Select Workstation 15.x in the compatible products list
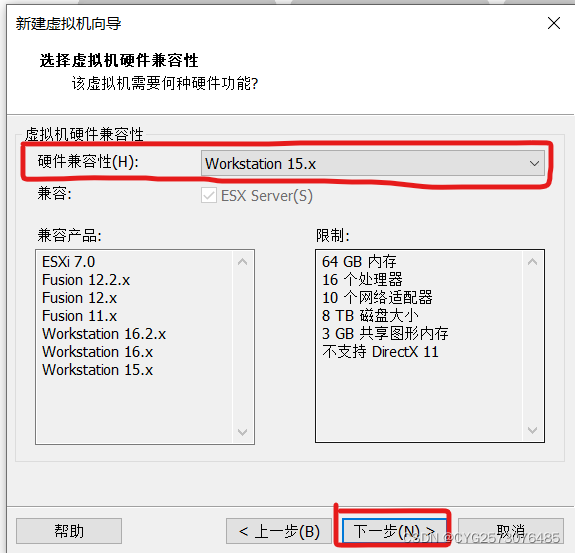The width and height of the screenshot is (575, 553). tap(98, 370)
